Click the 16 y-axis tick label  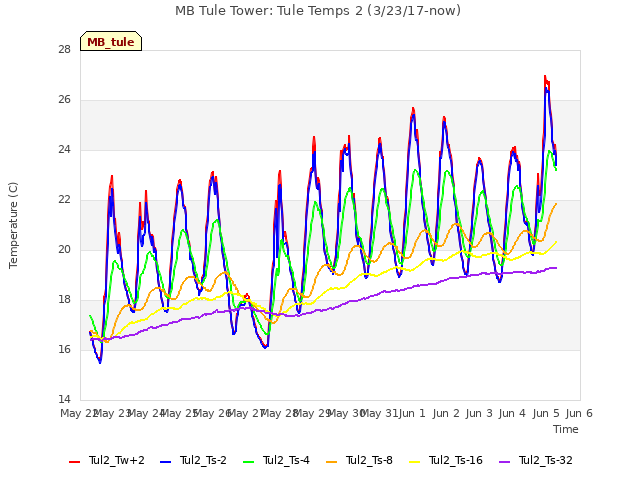tap(64, 349)
